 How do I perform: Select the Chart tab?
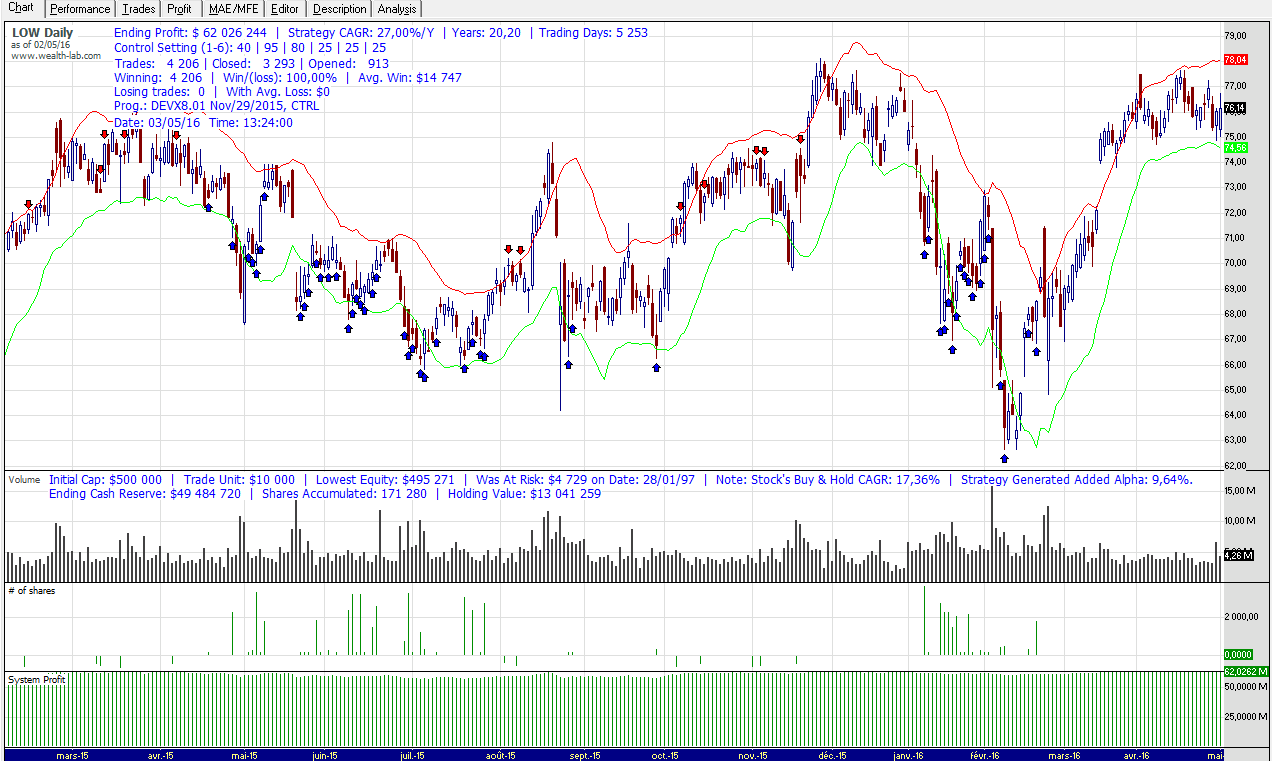pyautogui.click(x=20, y=8)
